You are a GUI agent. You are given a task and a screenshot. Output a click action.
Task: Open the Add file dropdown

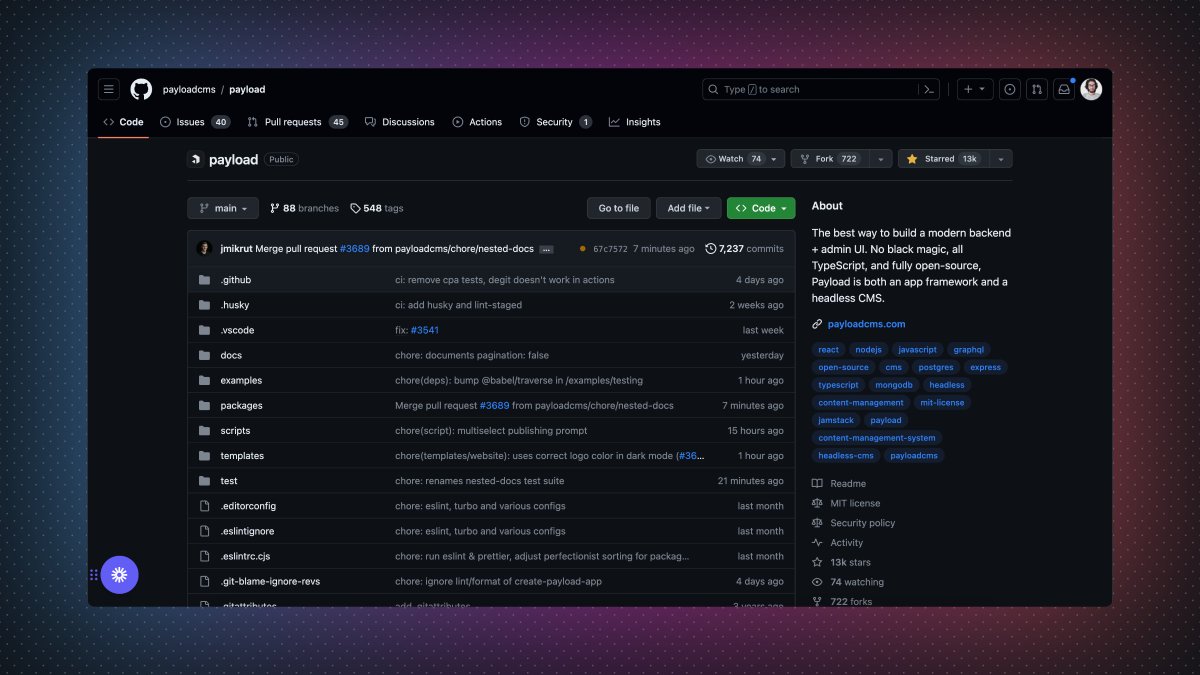688,208
